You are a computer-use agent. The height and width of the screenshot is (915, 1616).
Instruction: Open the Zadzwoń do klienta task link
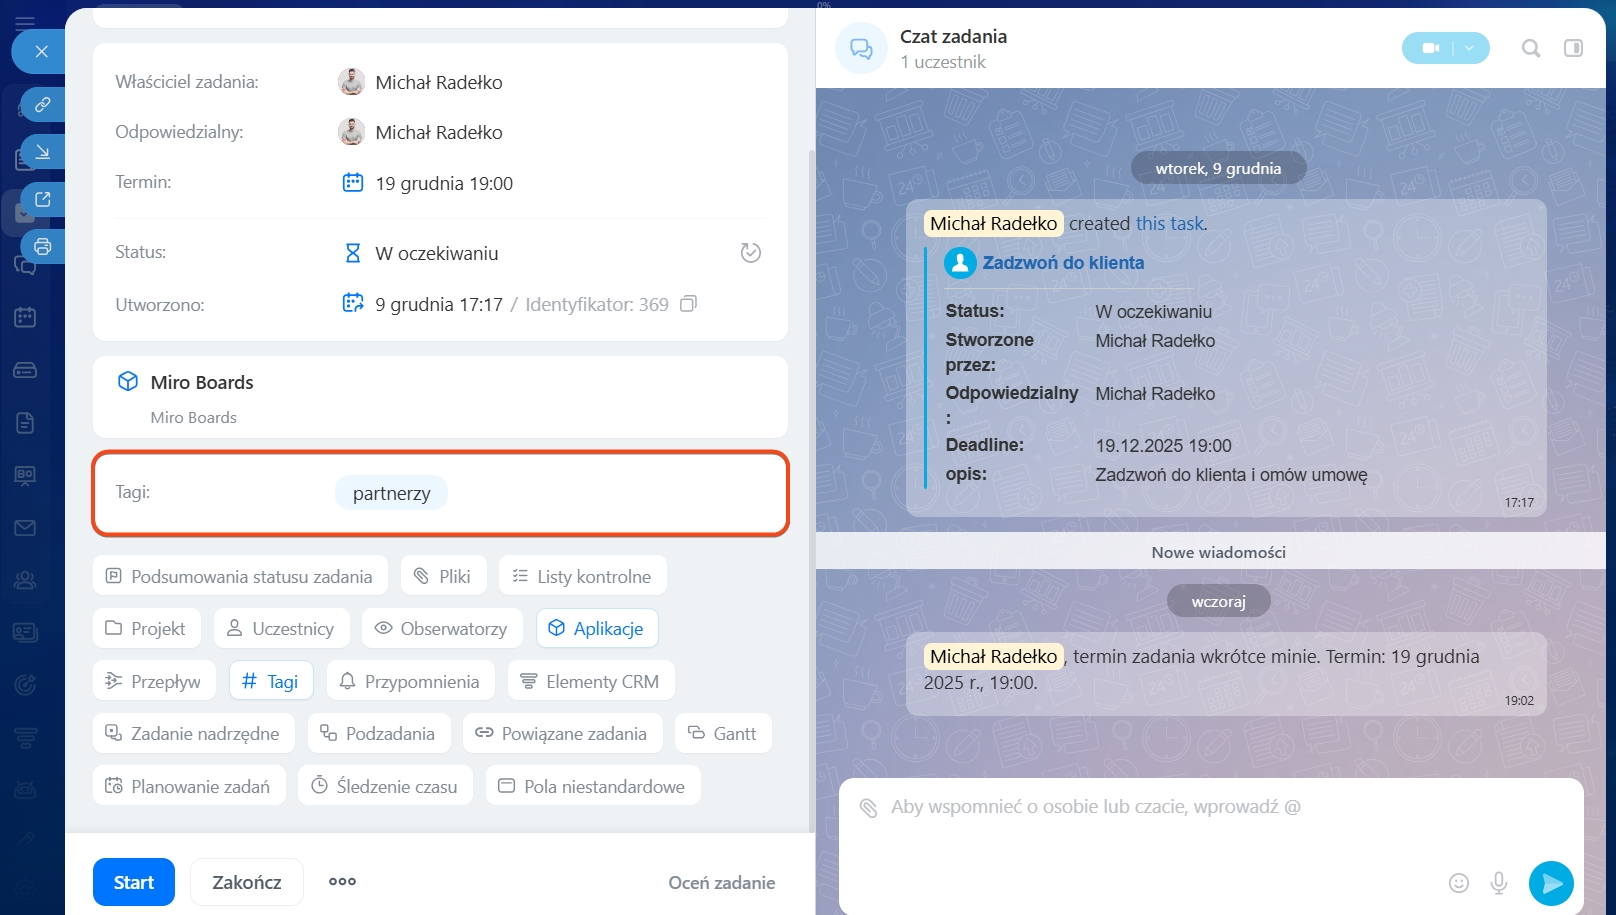(1063, 263)
